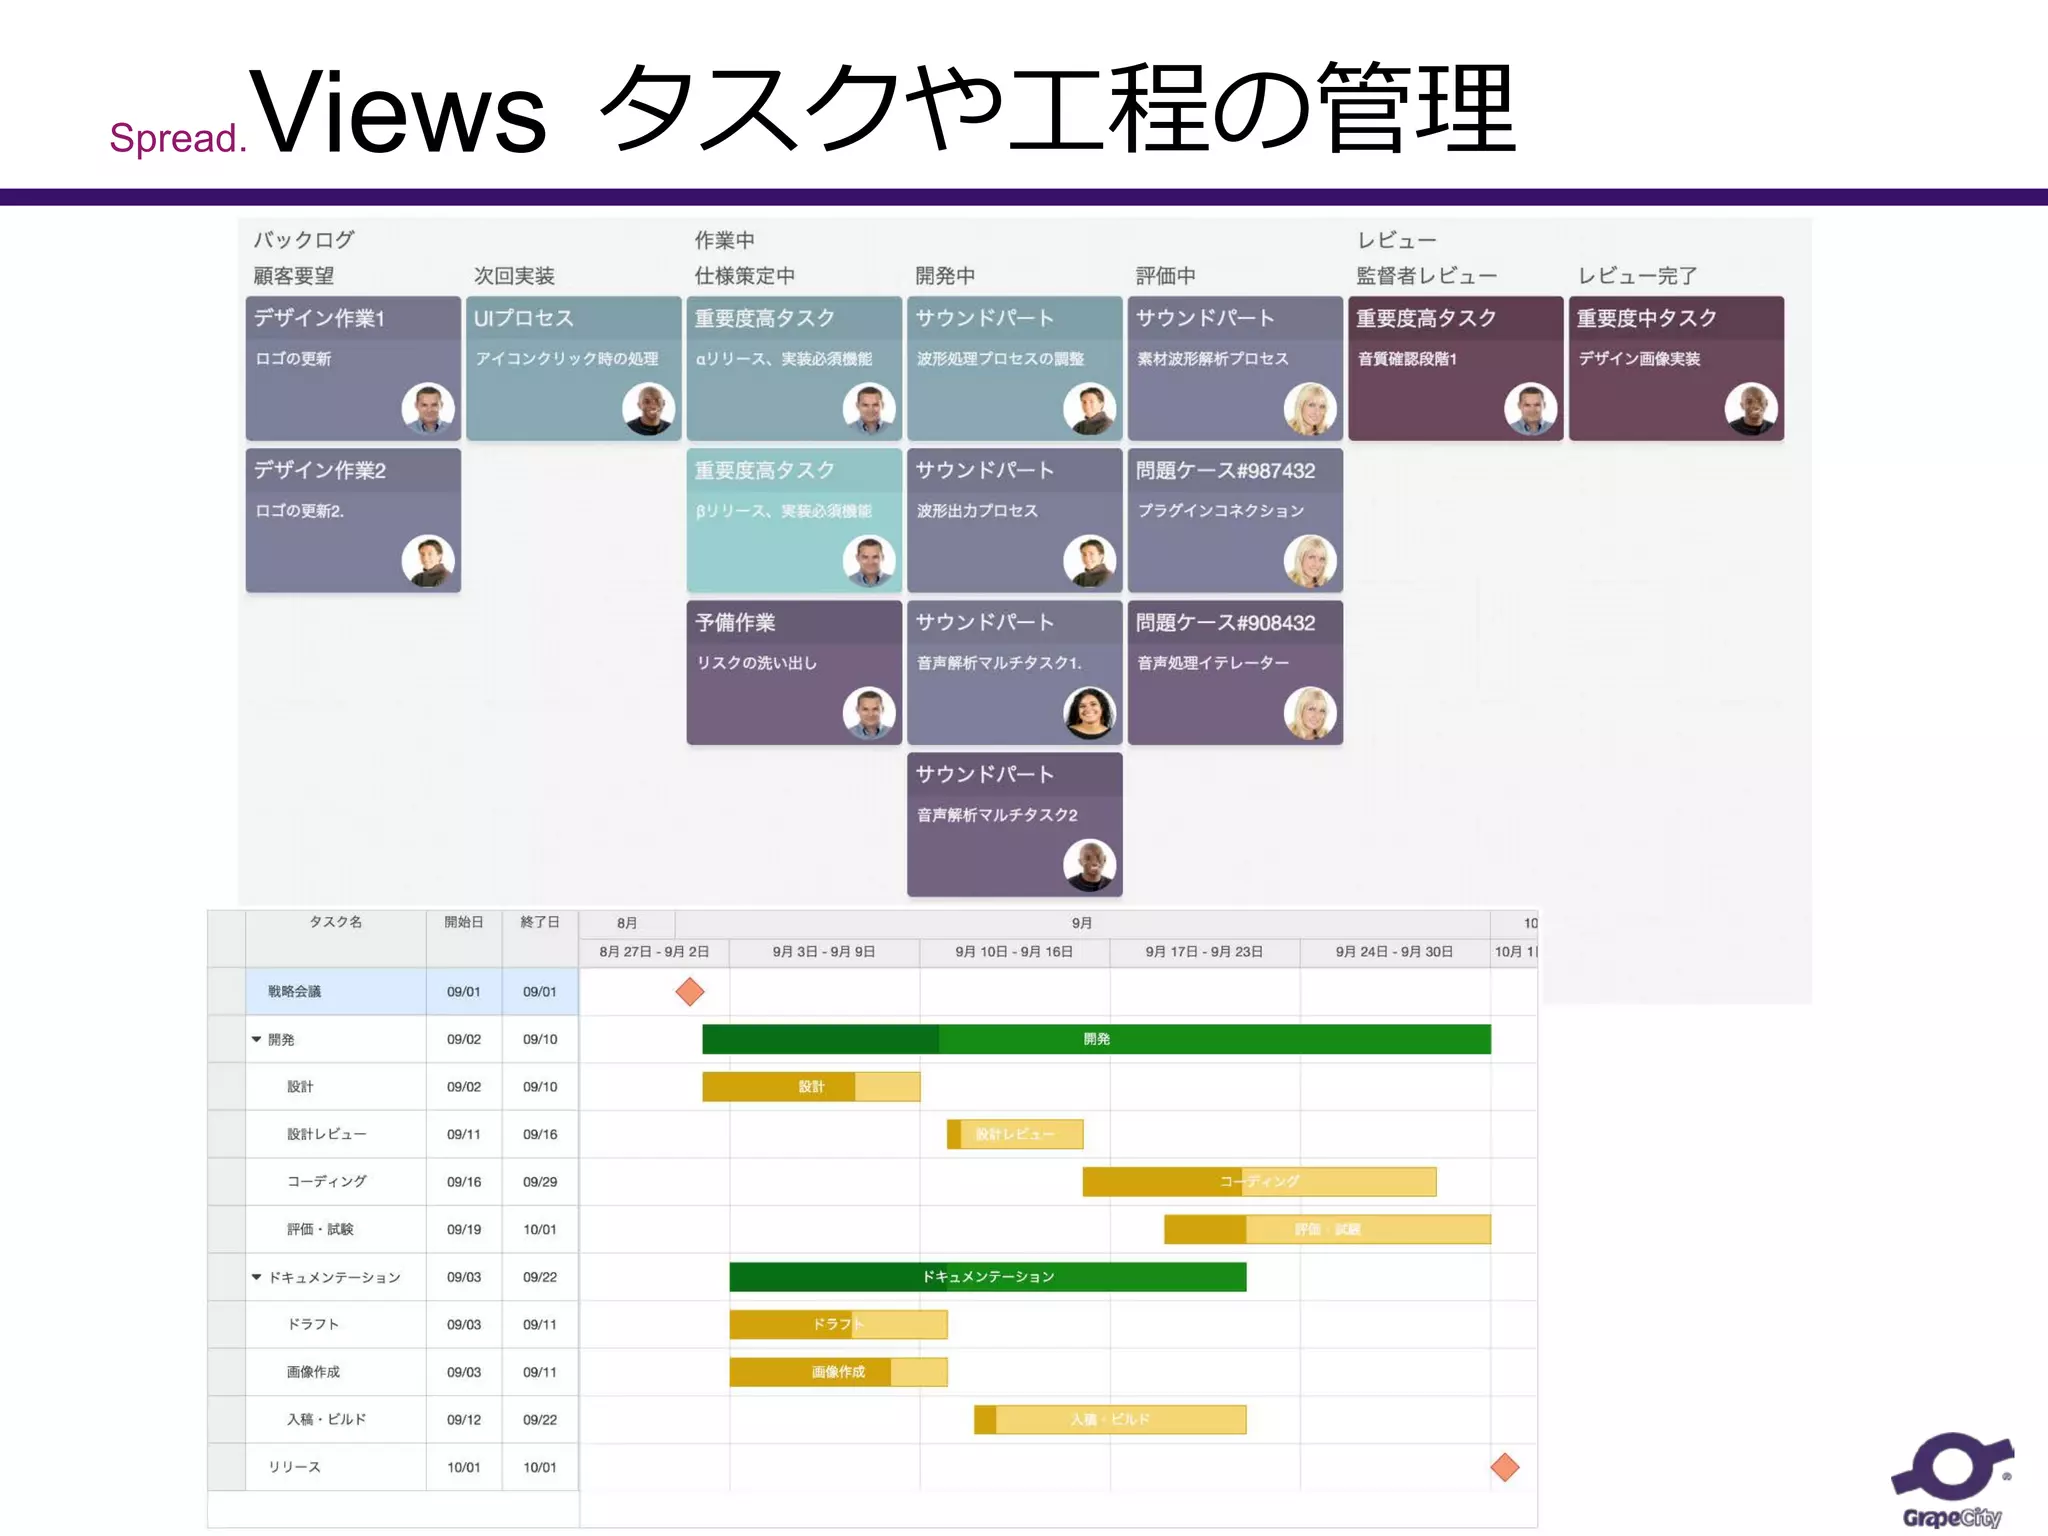Viewport: 2048px width, 1536px height.
Task: Click the 9月 10日 - 9月 16日 week header
Action: [1014, 952]
